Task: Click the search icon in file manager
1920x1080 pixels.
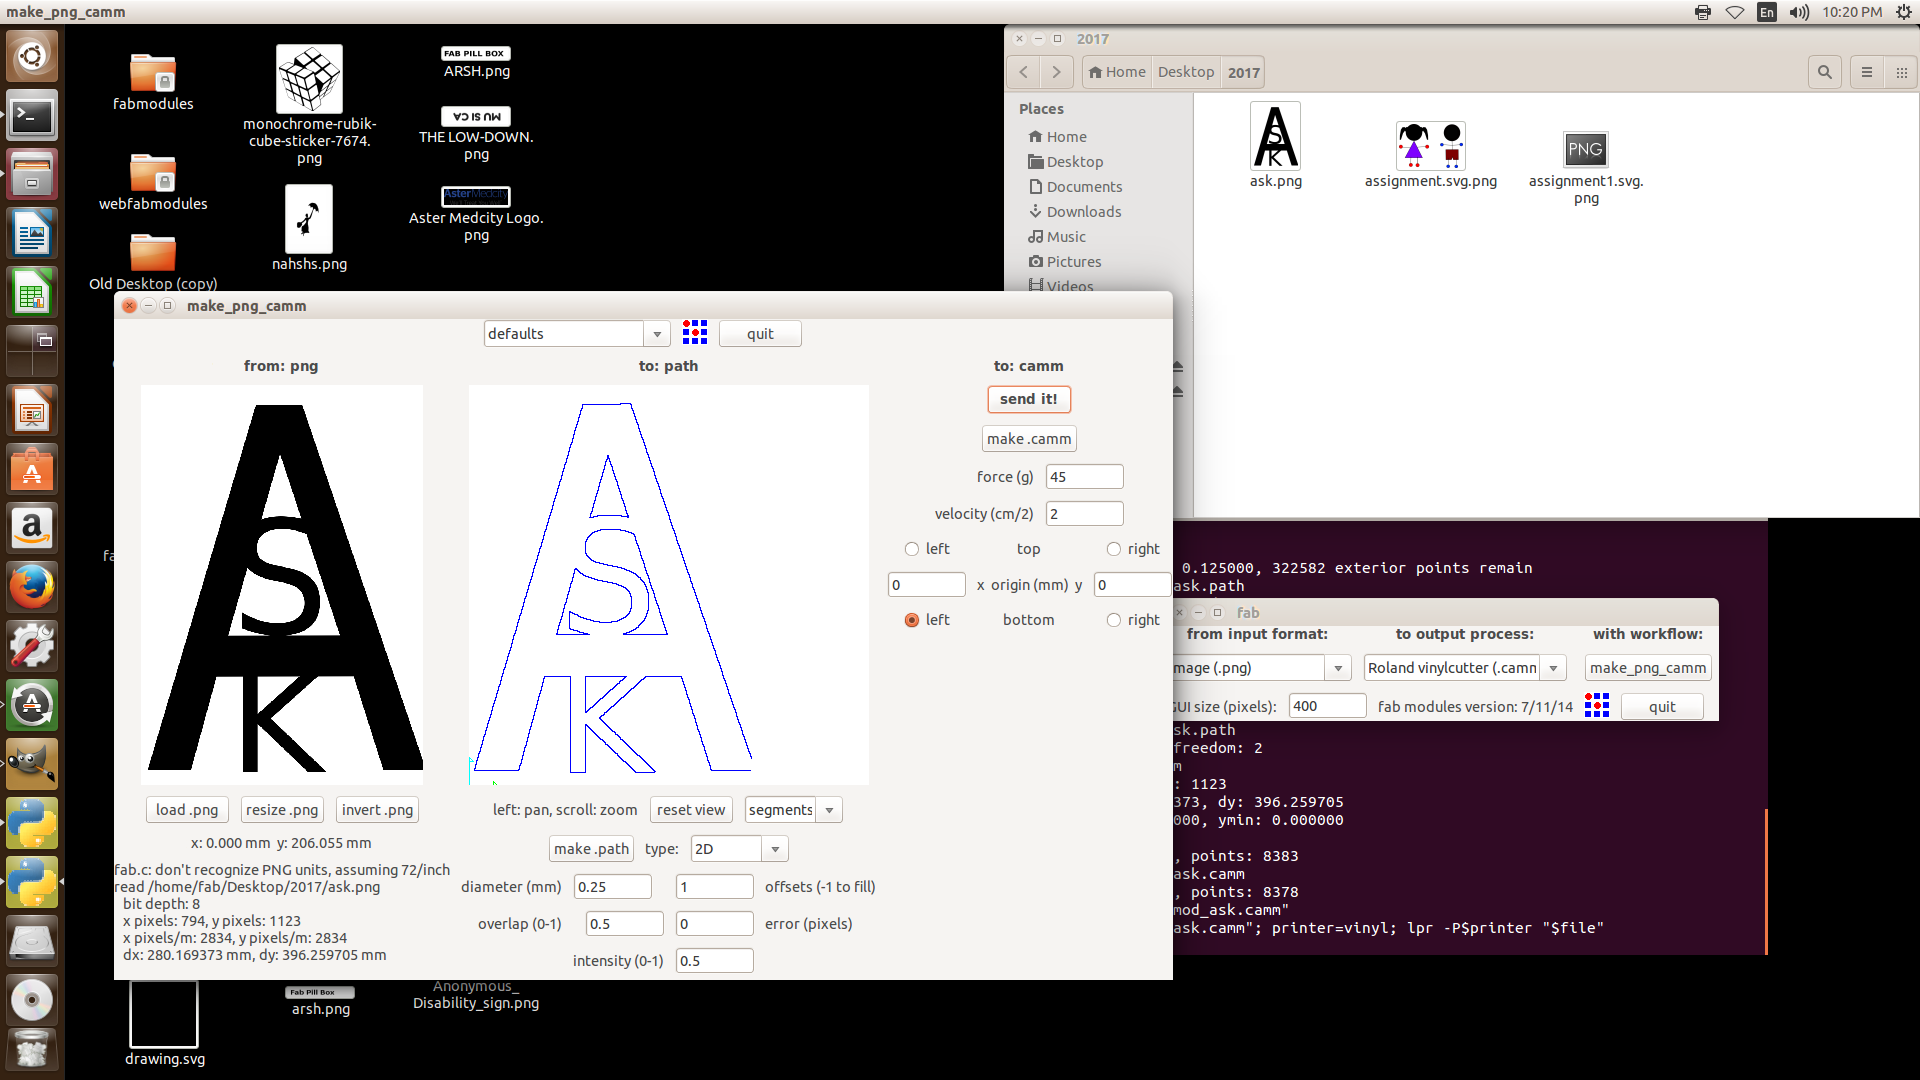Action: click(1825, 72)
